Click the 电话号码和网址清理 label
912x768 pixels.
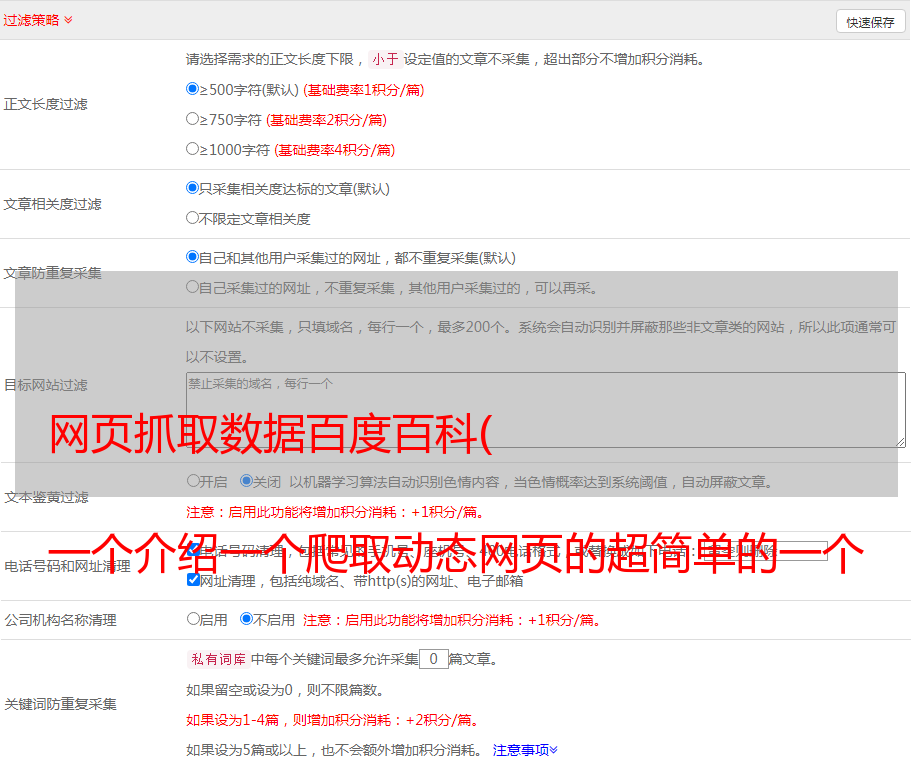[x=67, y=566]
